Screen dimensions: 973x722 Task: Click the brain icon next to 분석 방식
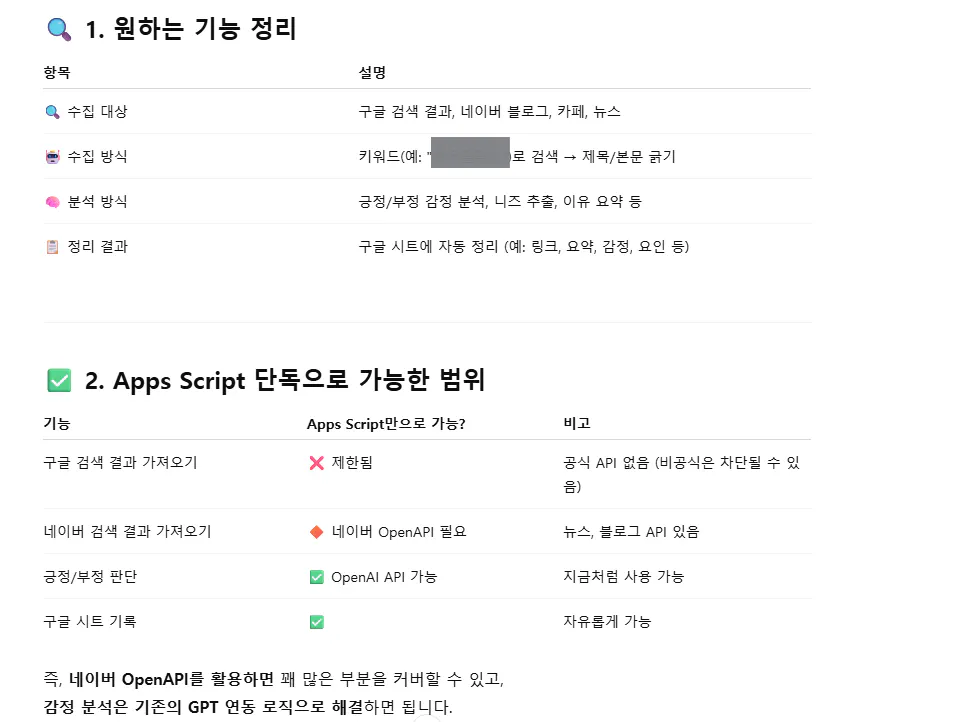click(53, 202)
